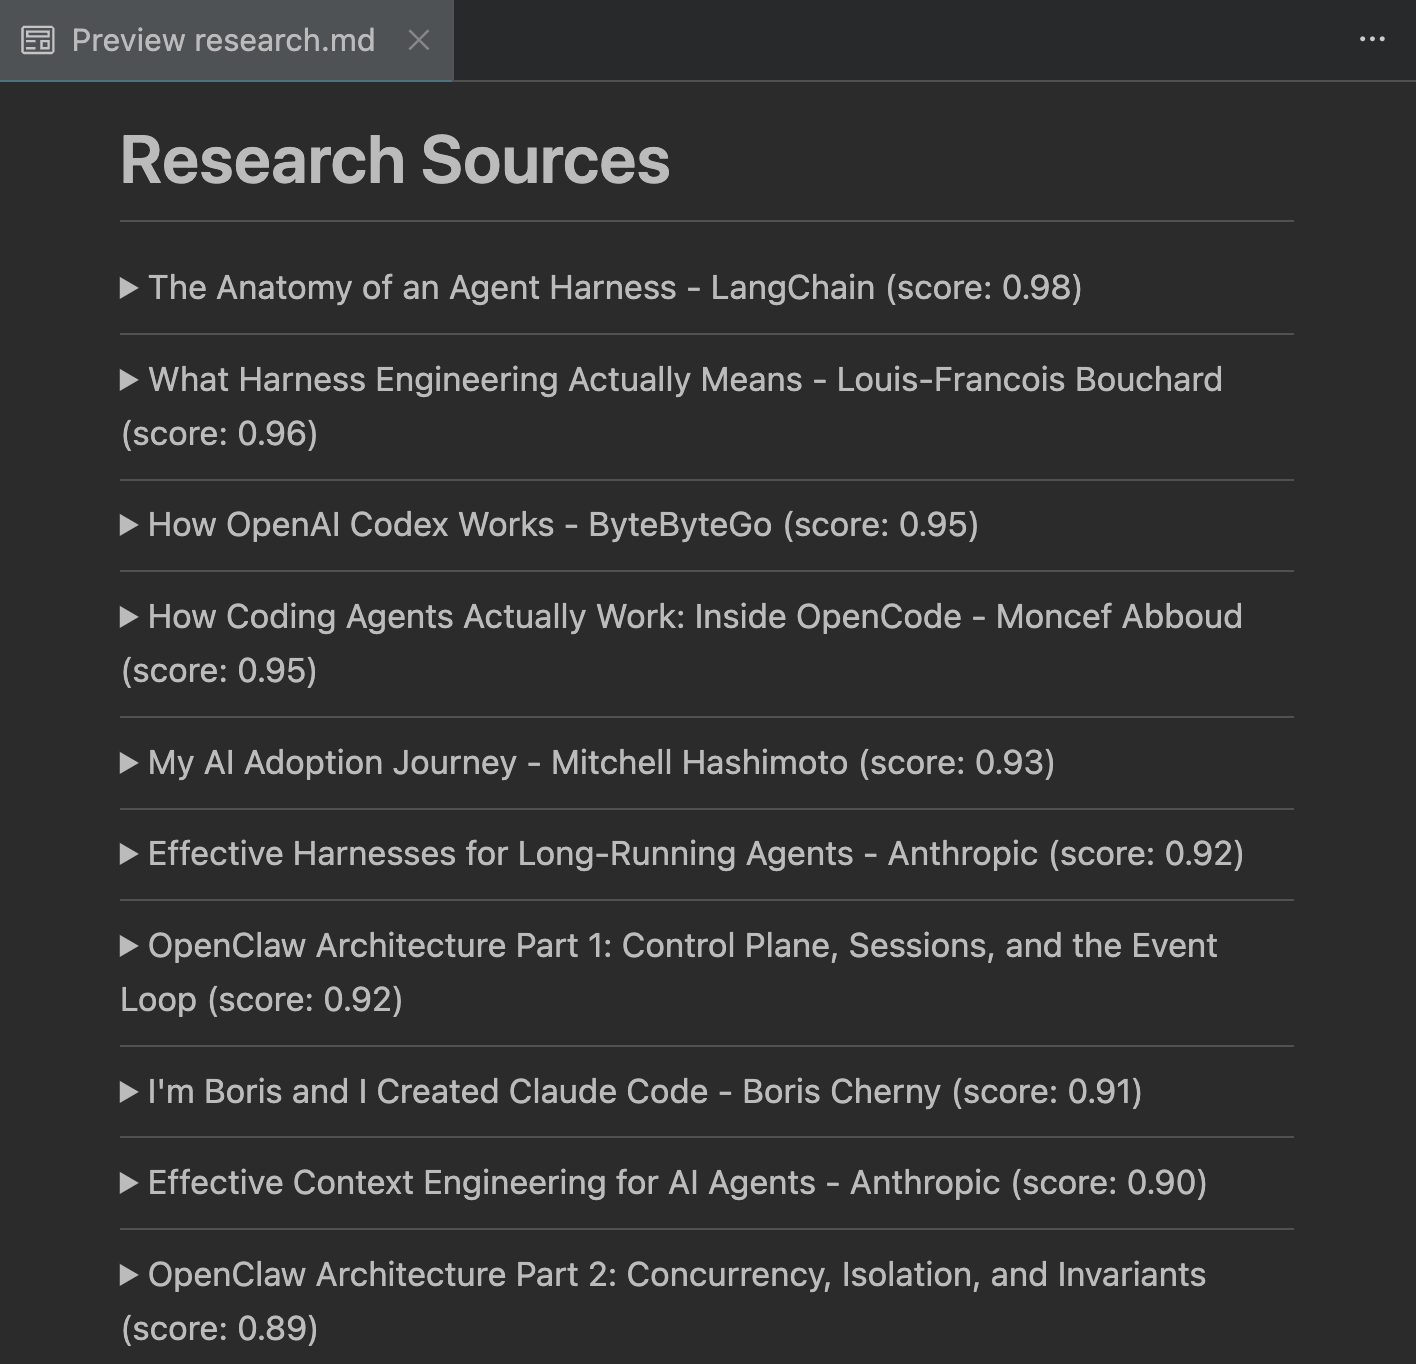The width and height of the screenshot is (1416, 1364).
Task: Click the disclosure triangle beside Anthropic's 0.90 article
Action: [129, 1182]
